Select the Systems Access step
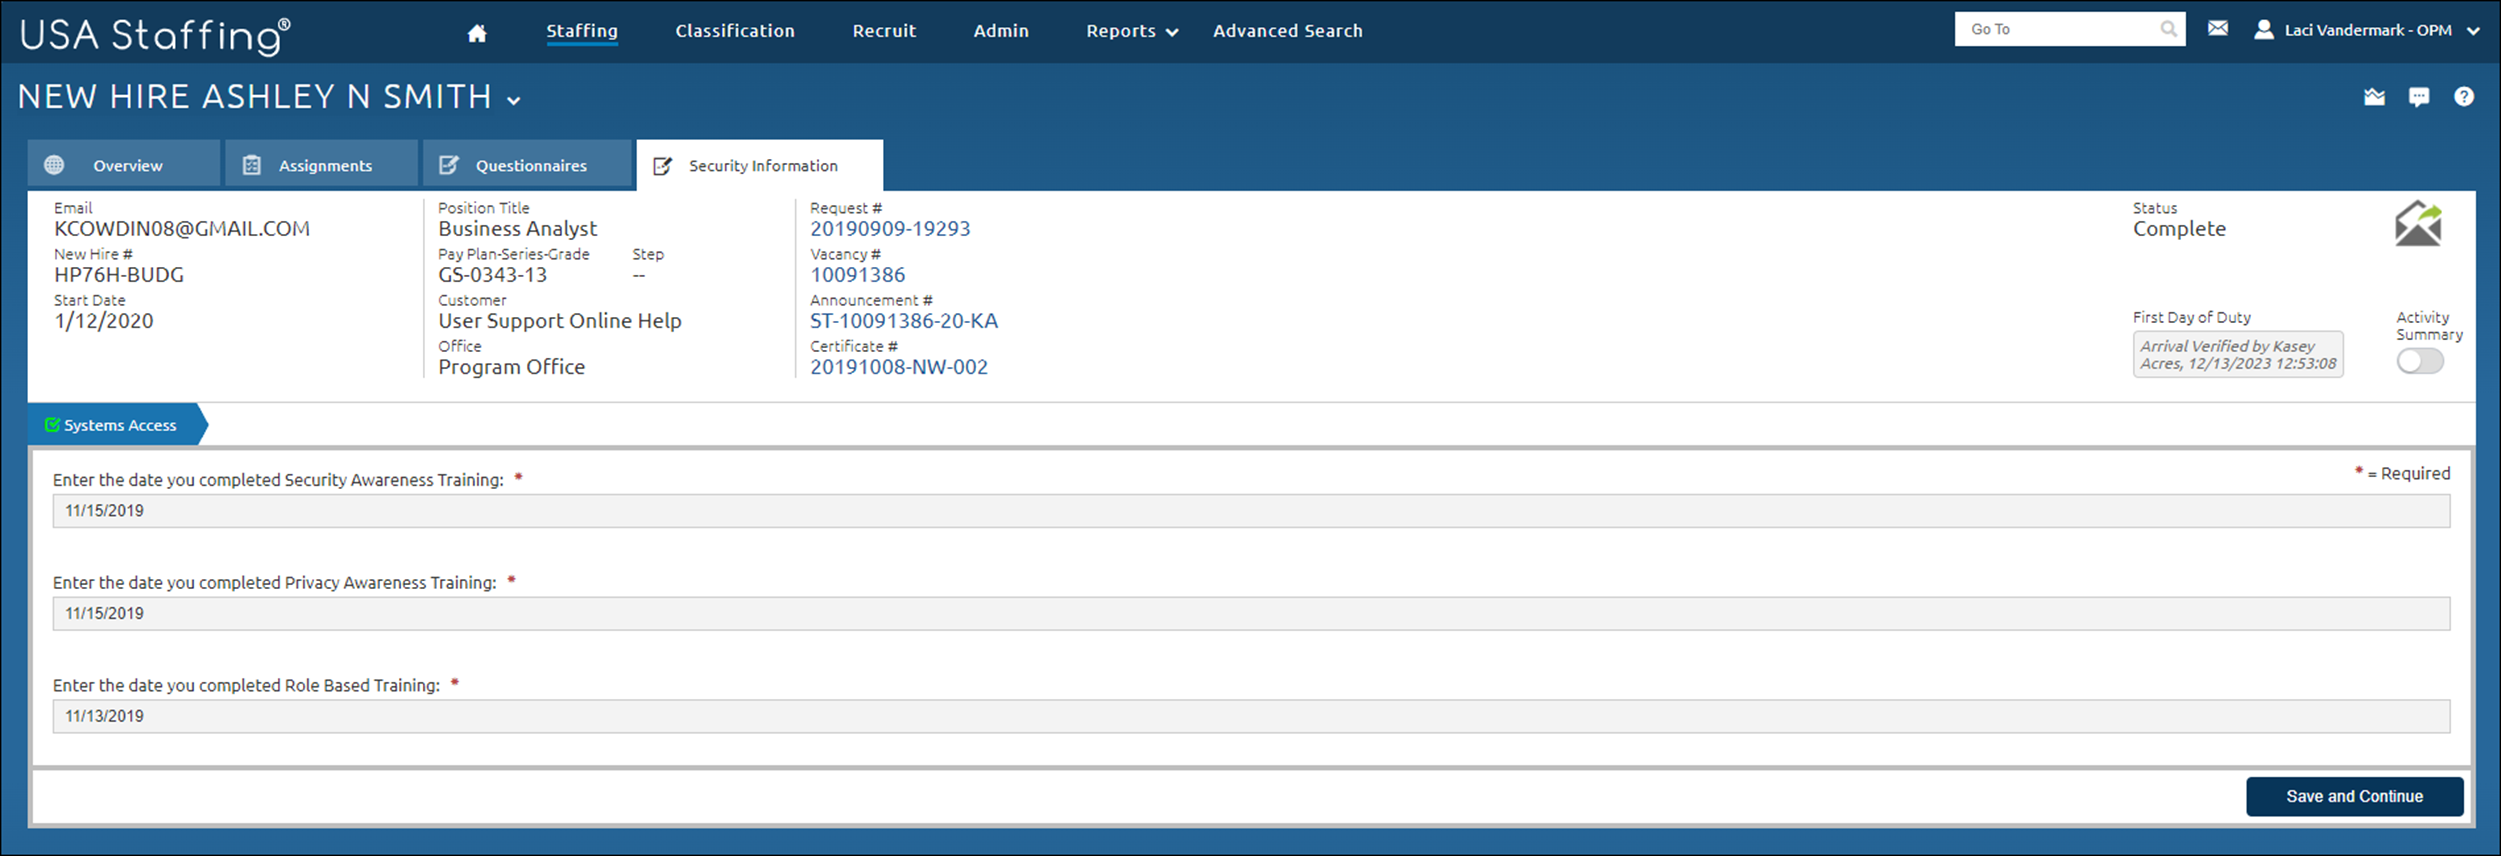 tap(118, 425)
